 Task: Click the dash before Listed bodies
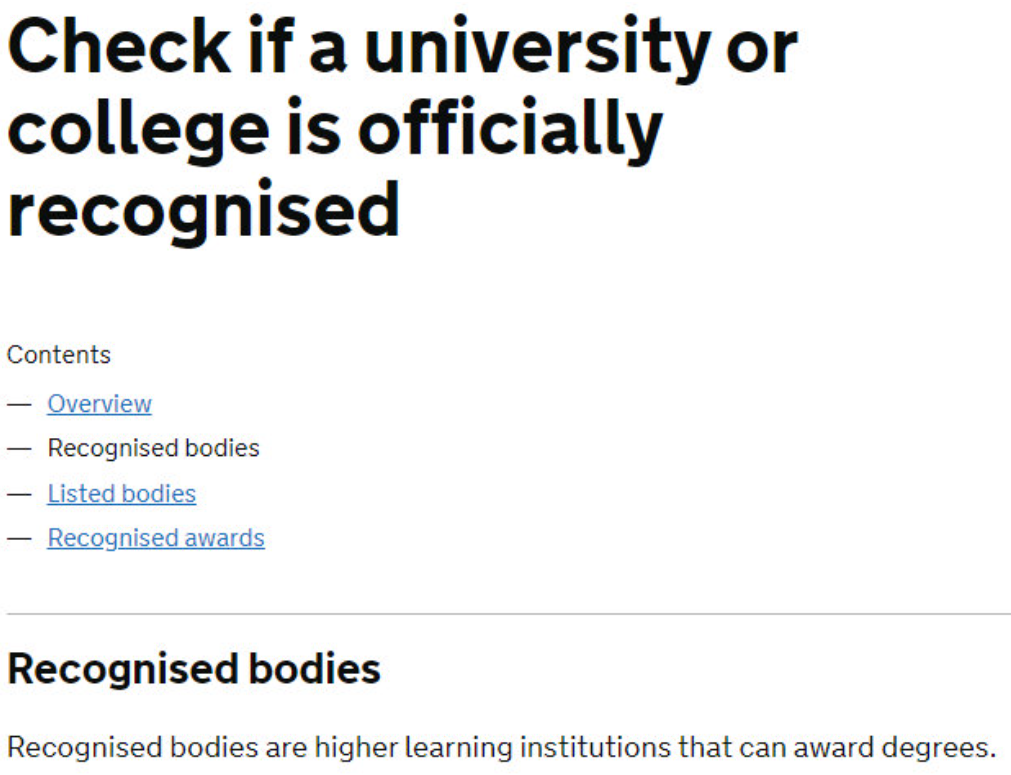20,494
